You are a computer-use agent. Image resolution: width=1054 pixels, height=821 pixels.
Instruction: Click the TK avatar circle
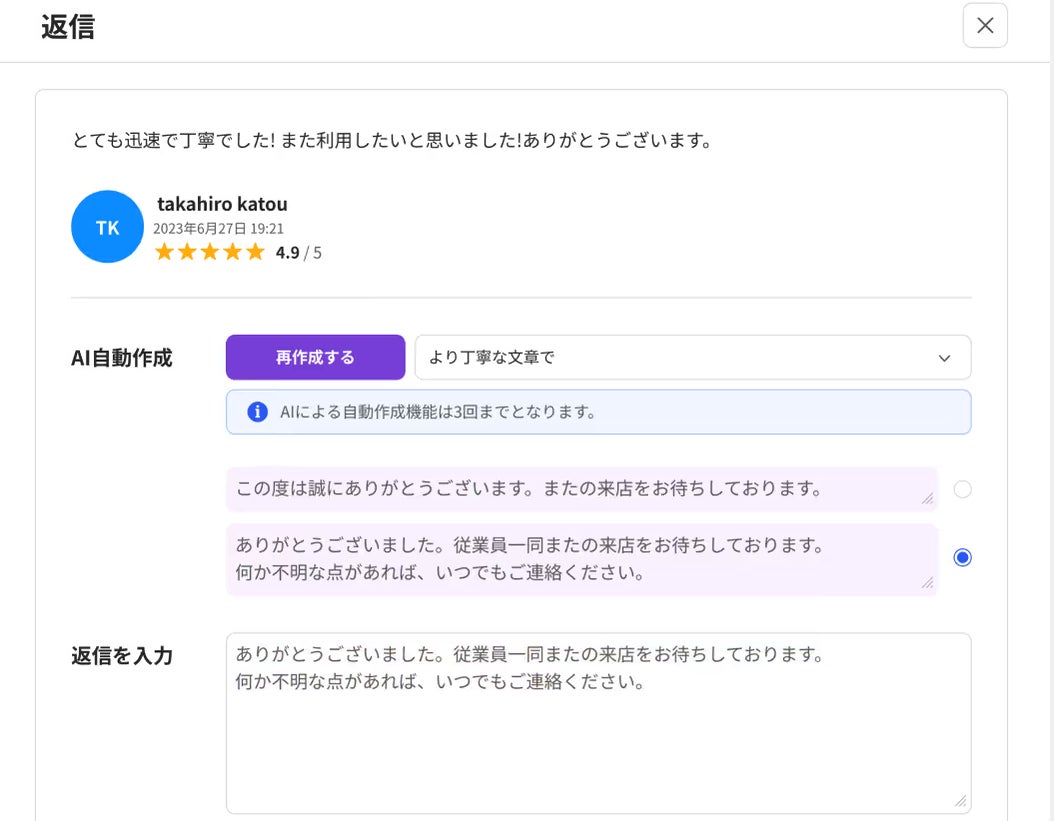click(107, 227)
